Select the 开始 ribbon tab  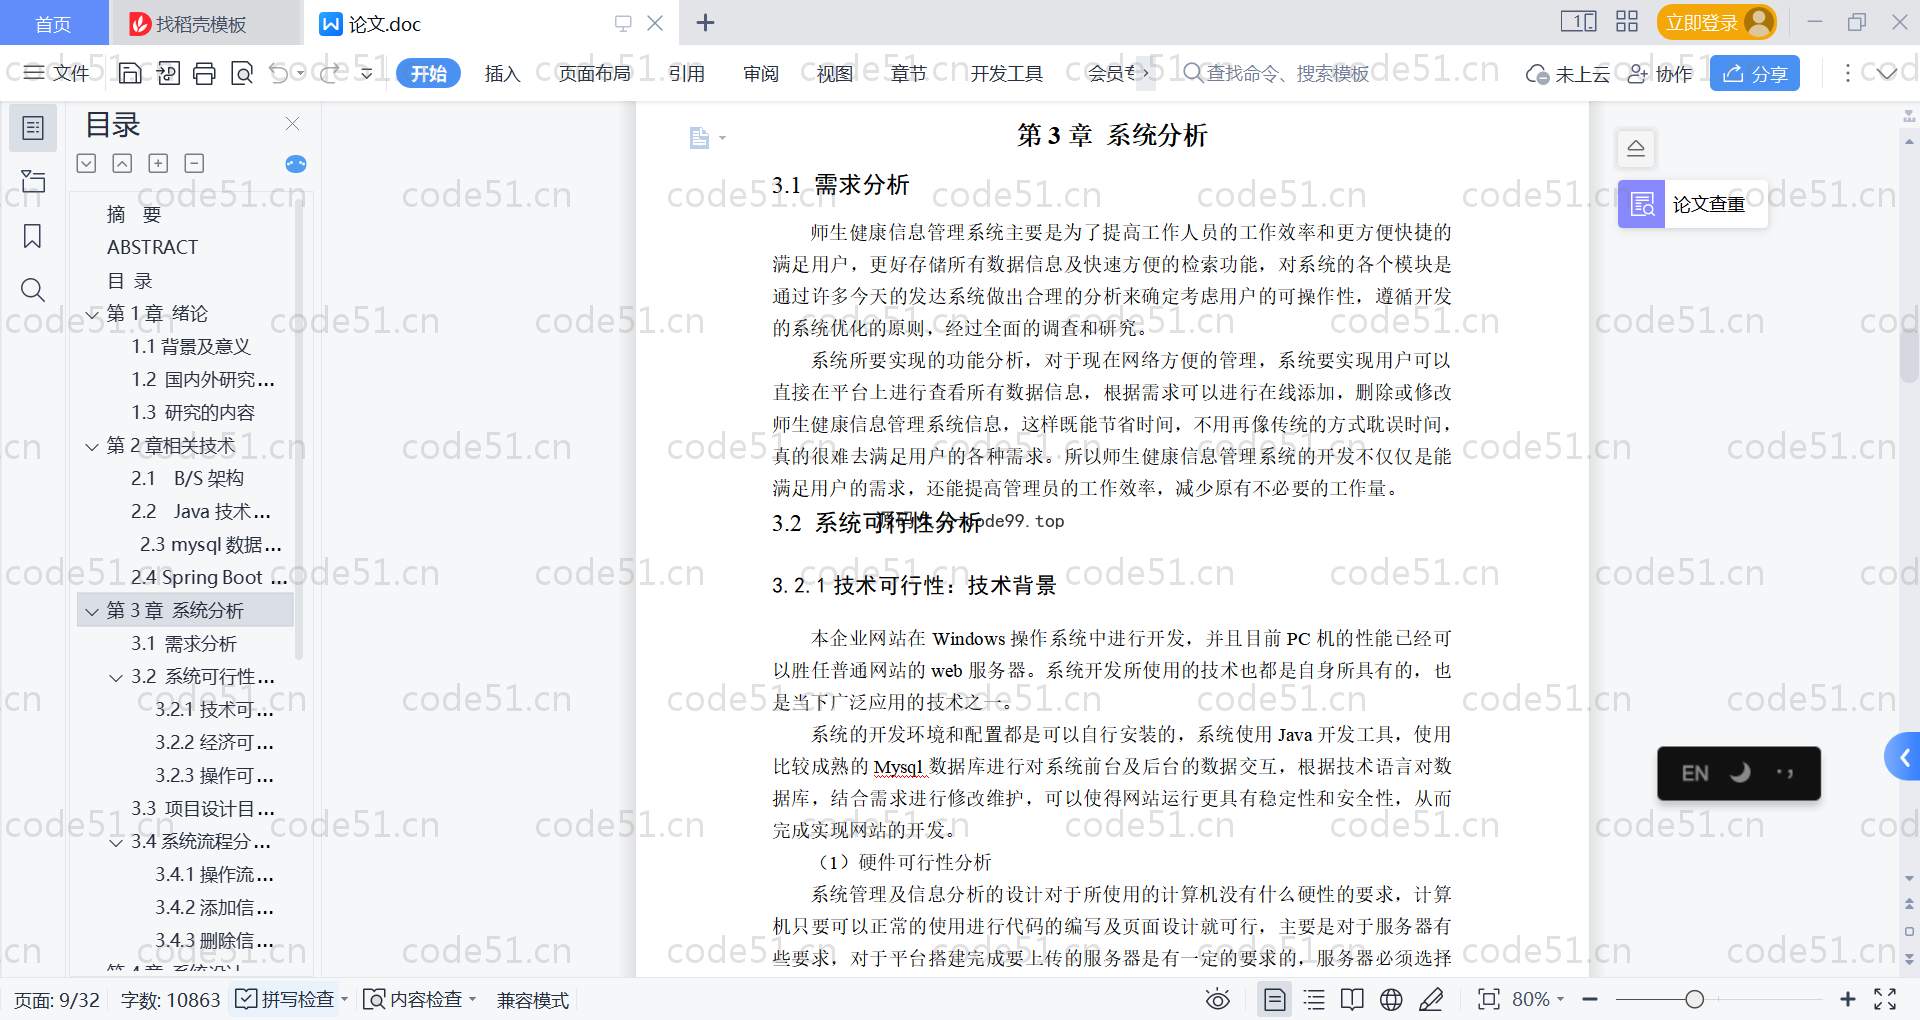tap(428, 73)
